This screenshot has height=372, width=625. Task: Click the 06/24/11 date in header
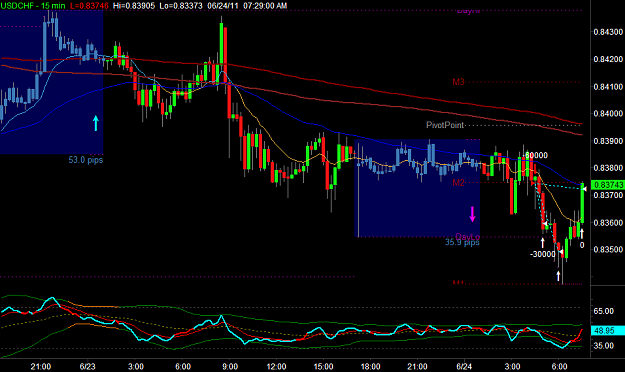point(223,6)
